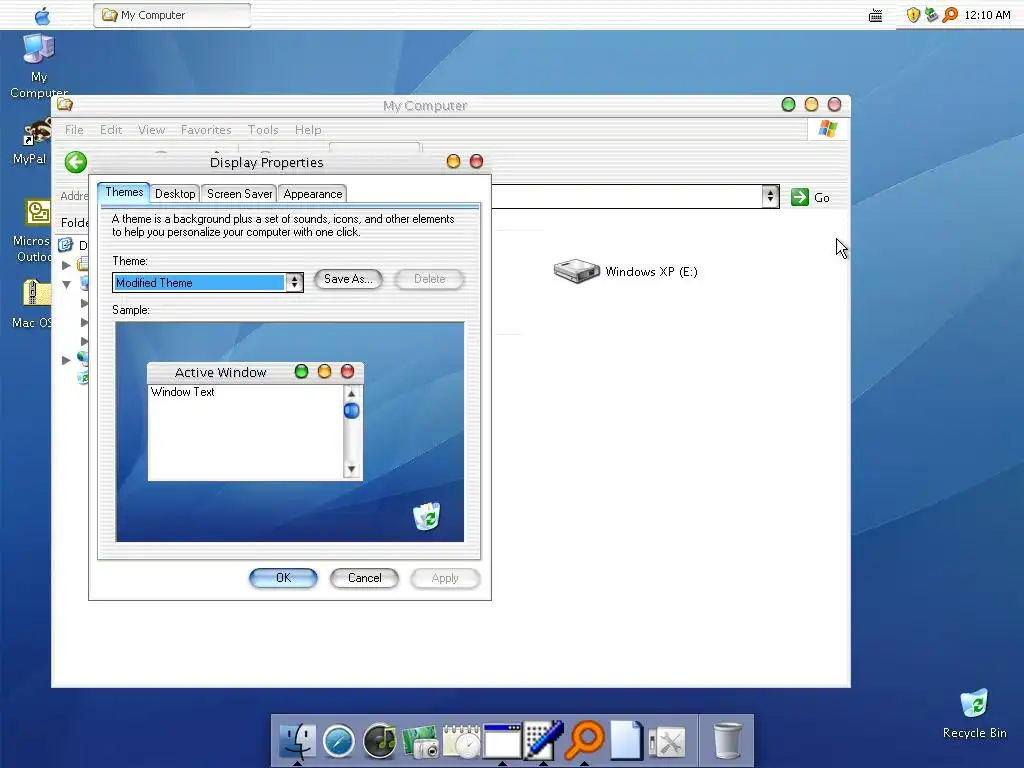Click Safely Remove Hardware tray icon

click(931, 14)
